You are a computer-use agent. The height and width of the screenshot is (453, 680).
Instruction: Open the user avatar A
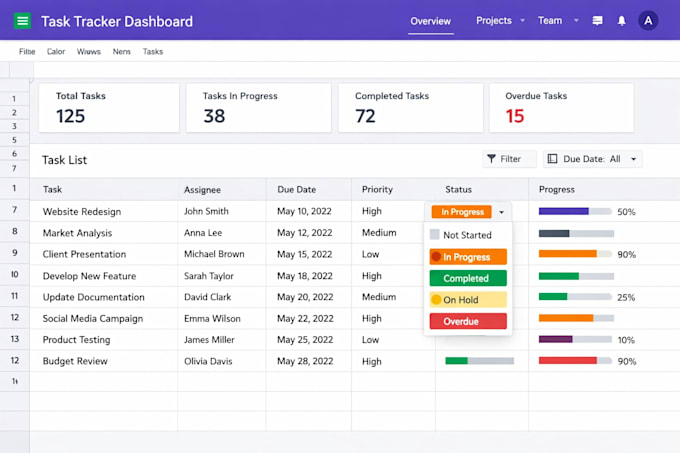(x=648, y=21)
